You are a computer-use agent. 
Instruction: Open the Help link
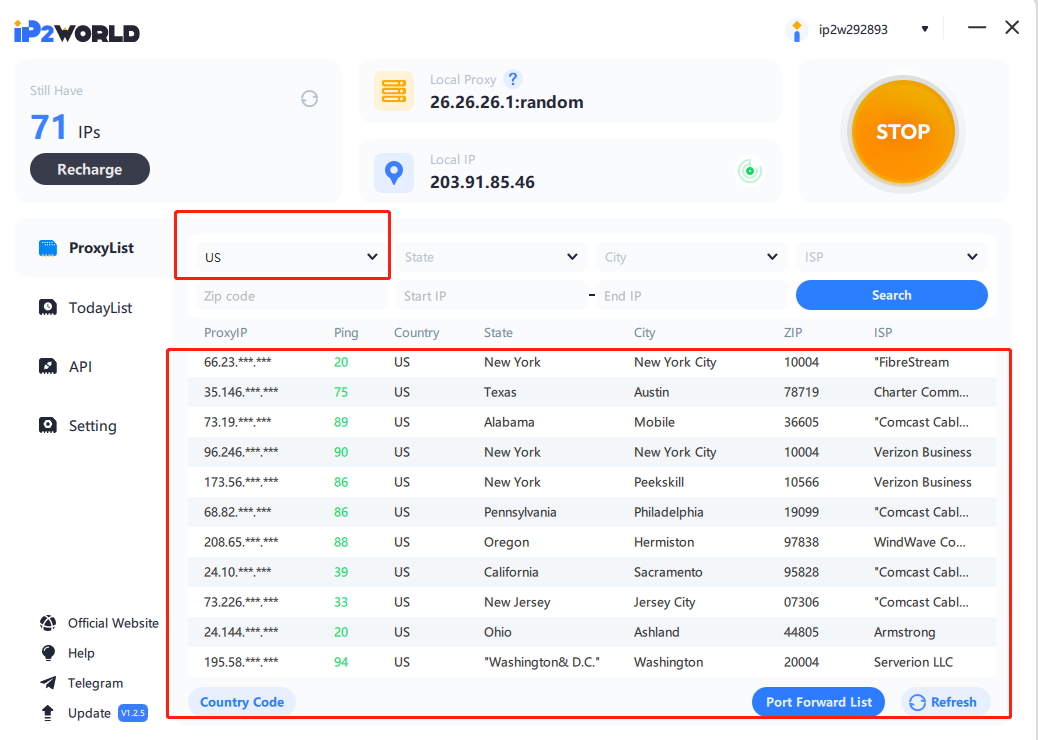point(81,653)
